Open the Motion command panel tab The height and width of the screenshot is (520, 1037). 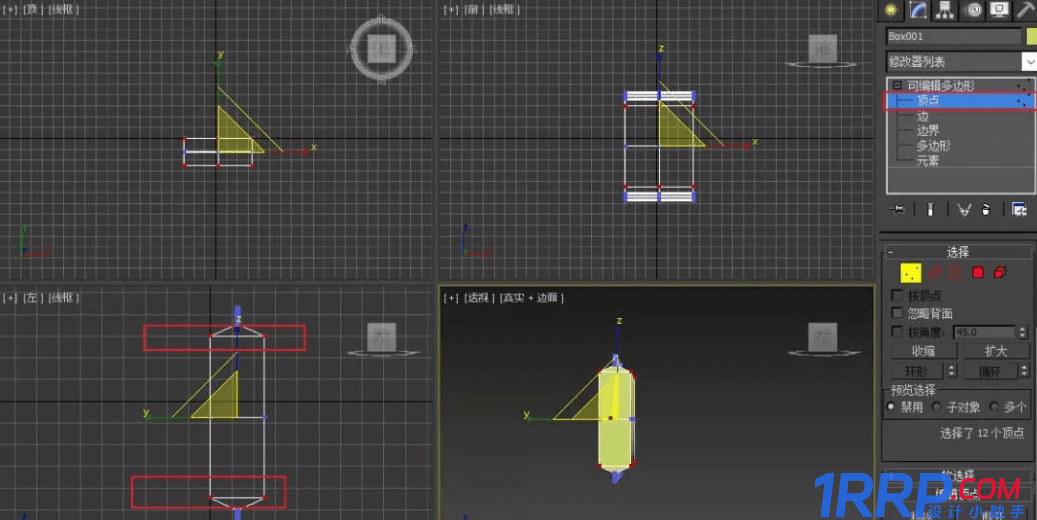coord(972,10)
